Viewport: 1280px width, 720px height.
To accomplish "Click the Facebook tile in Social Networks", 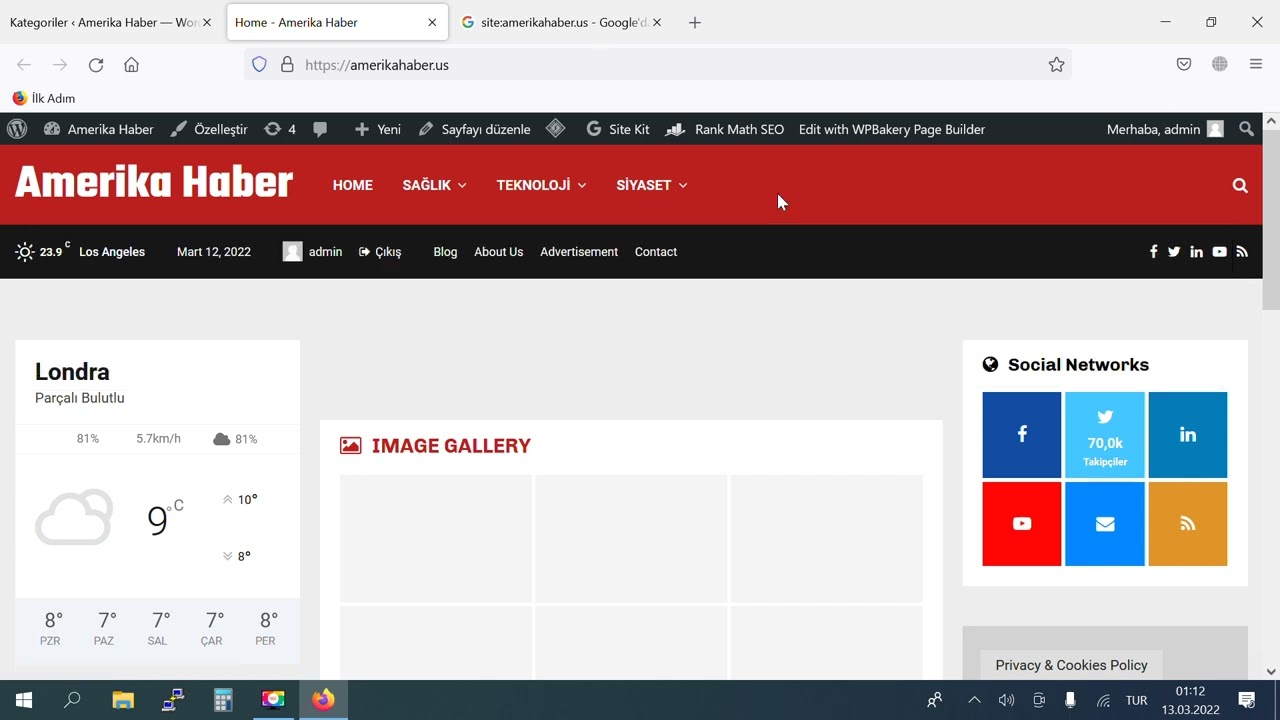I will tap(1022, 435).
